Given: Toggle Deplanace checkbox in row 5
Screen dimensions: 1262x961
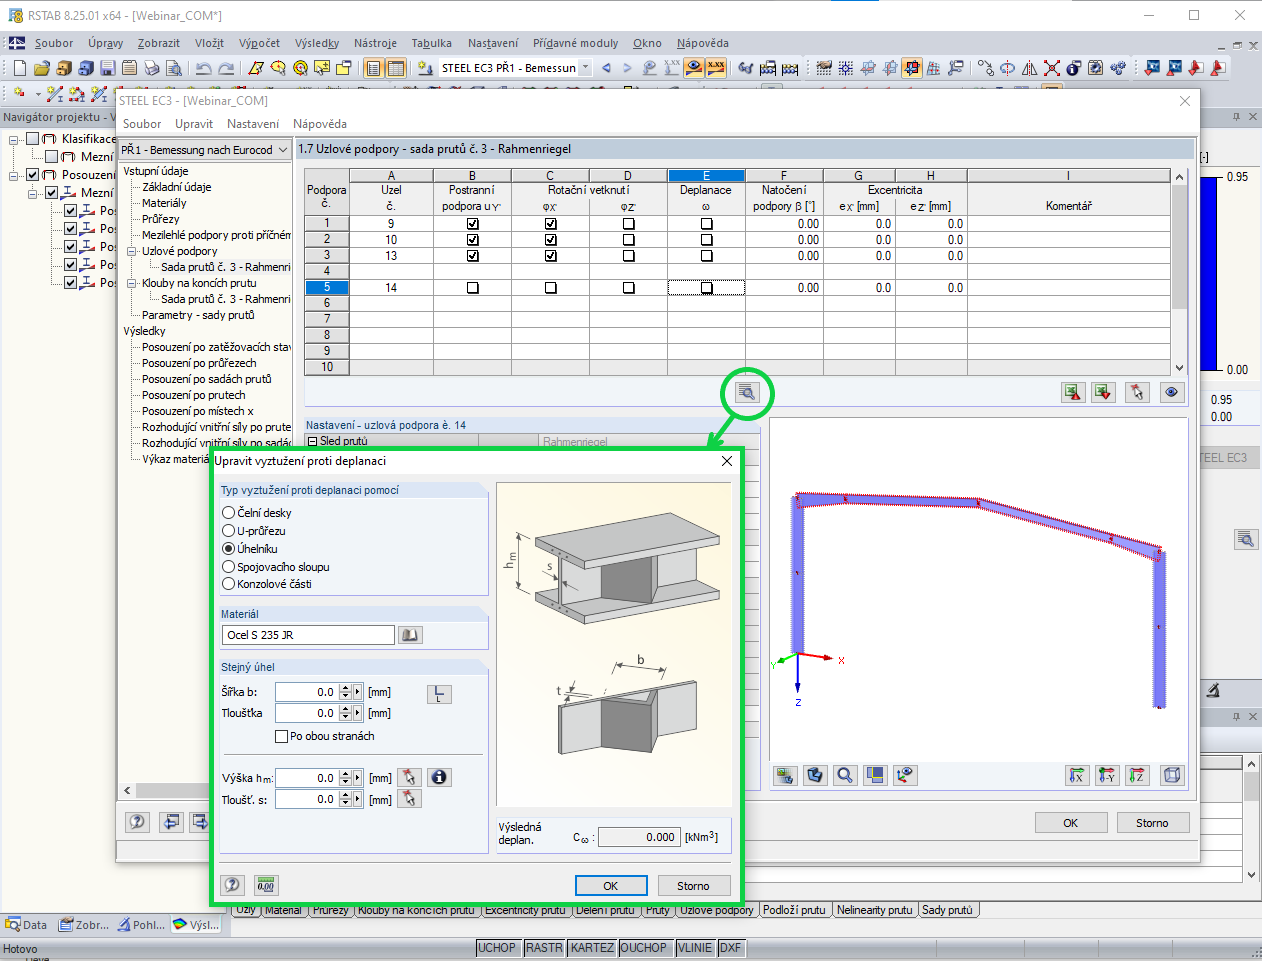Looking at the screenshot, I should coord(707,288).
